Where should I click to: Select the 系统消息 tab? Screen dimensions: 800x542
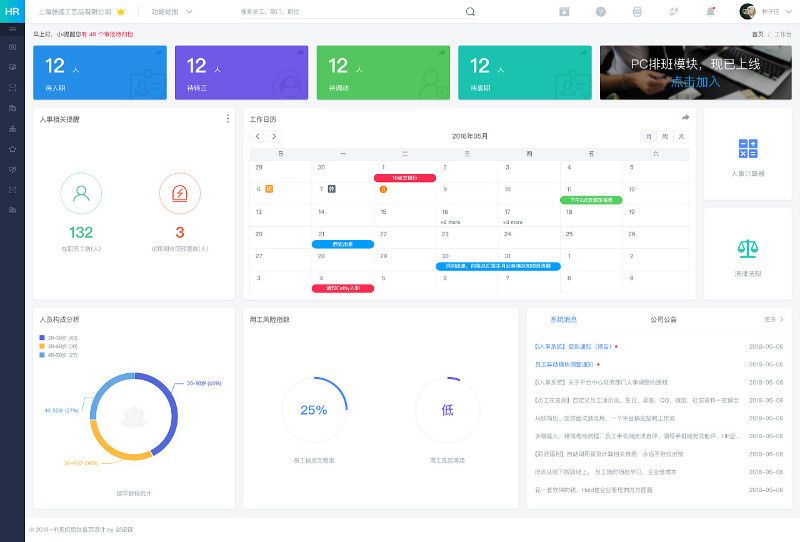(564, 320)
